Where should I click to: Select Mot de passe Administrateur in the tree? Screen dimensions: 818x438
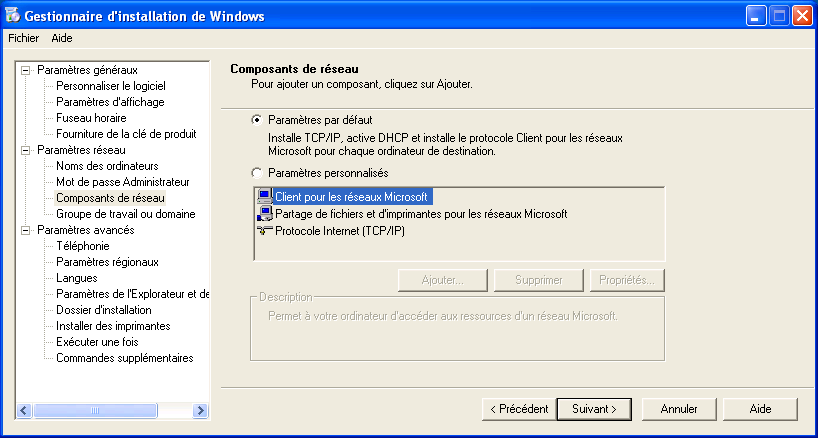coord(123,182)
